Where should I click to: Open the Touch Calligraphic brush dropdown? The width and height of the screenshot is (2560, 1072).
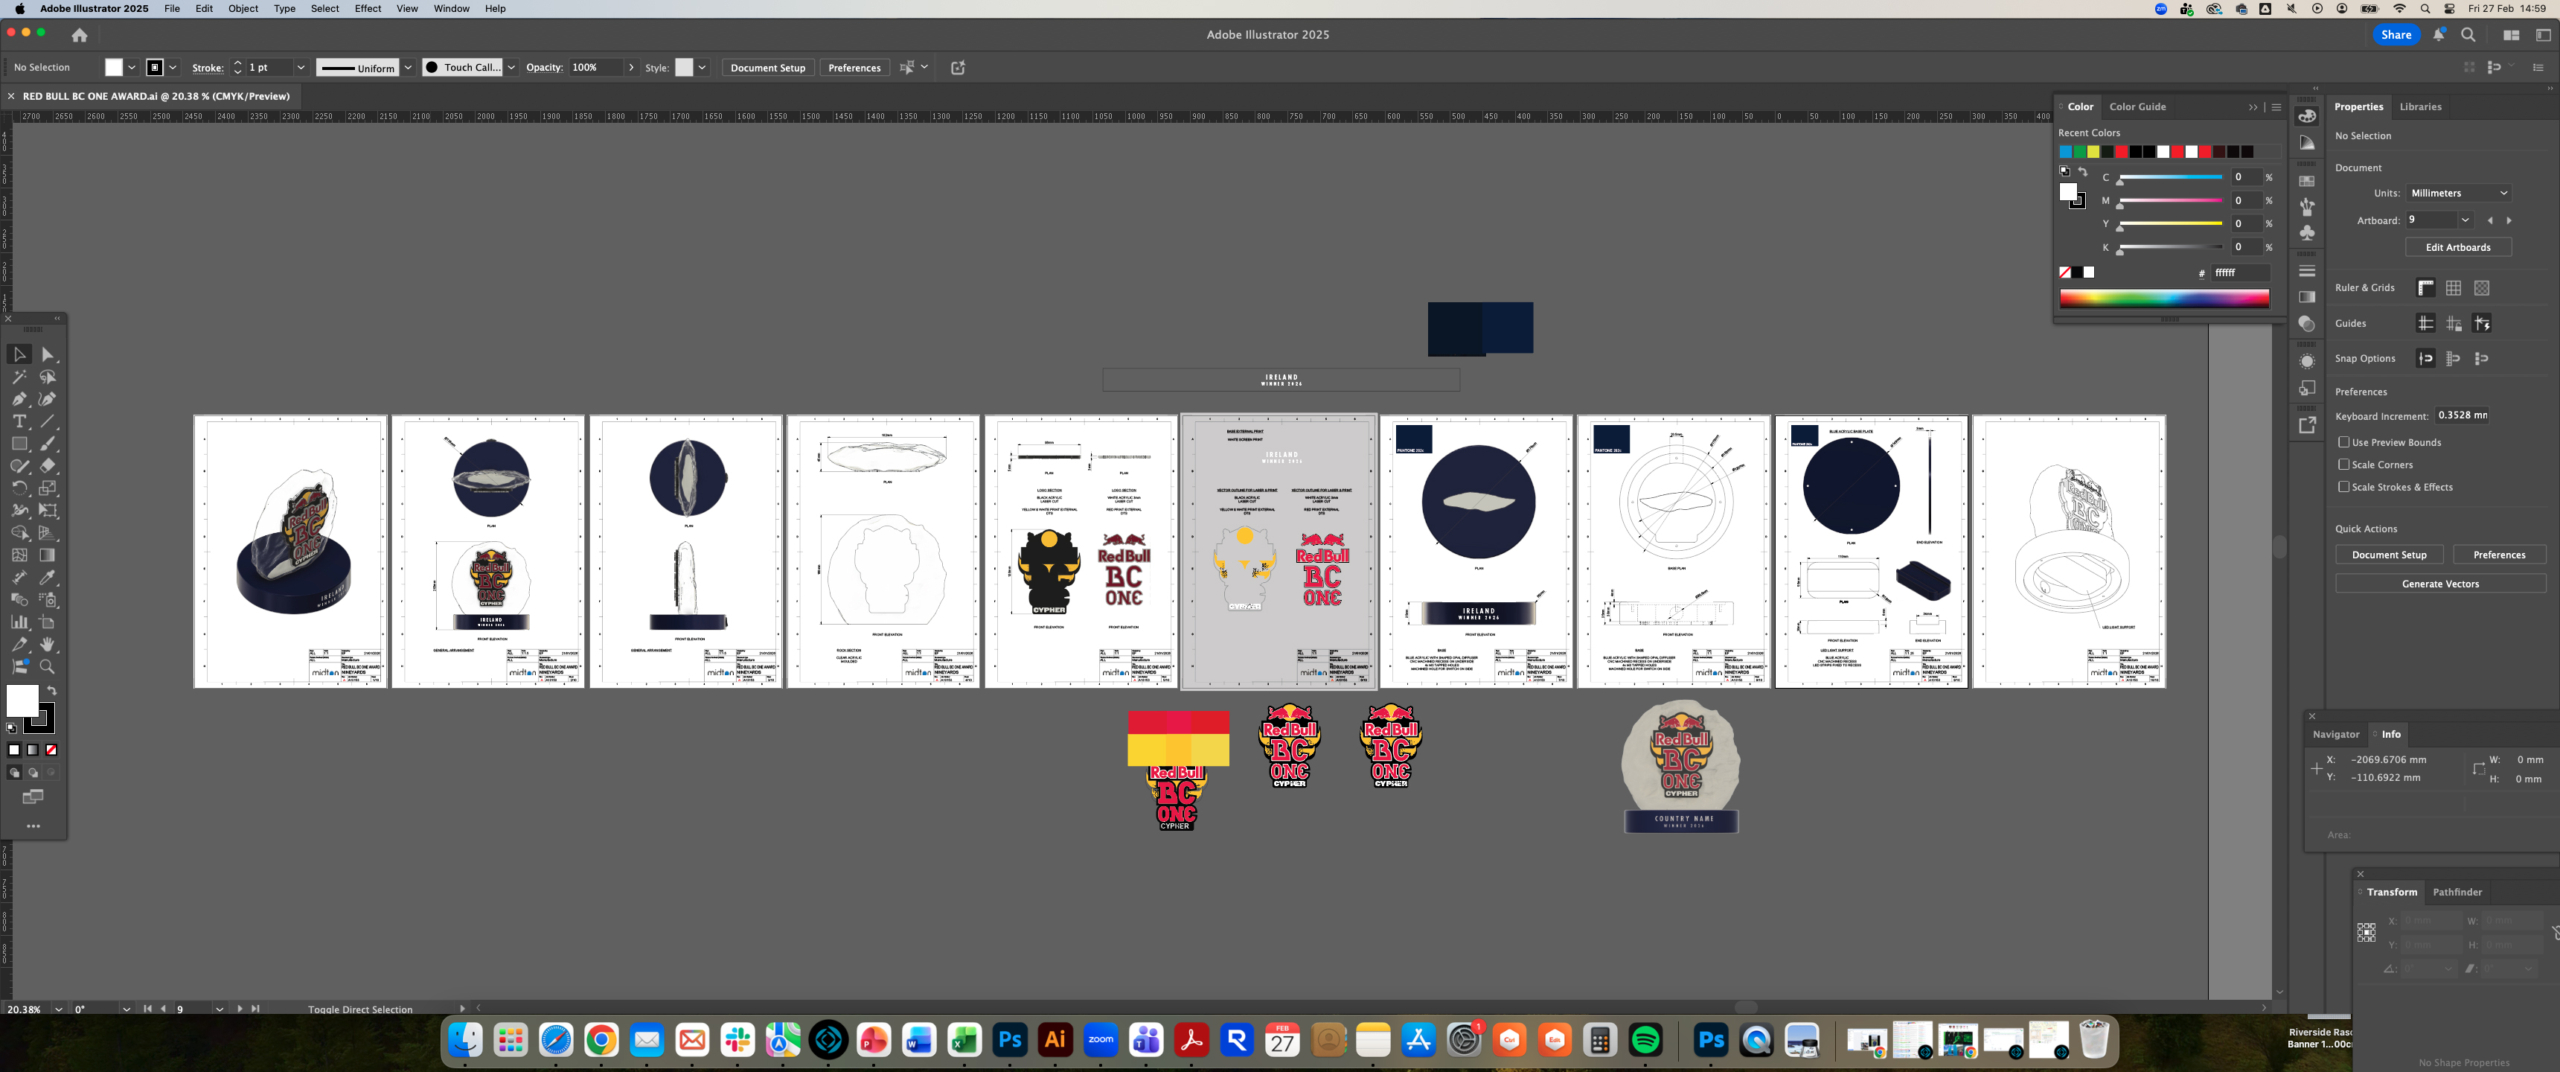point(511,68)
